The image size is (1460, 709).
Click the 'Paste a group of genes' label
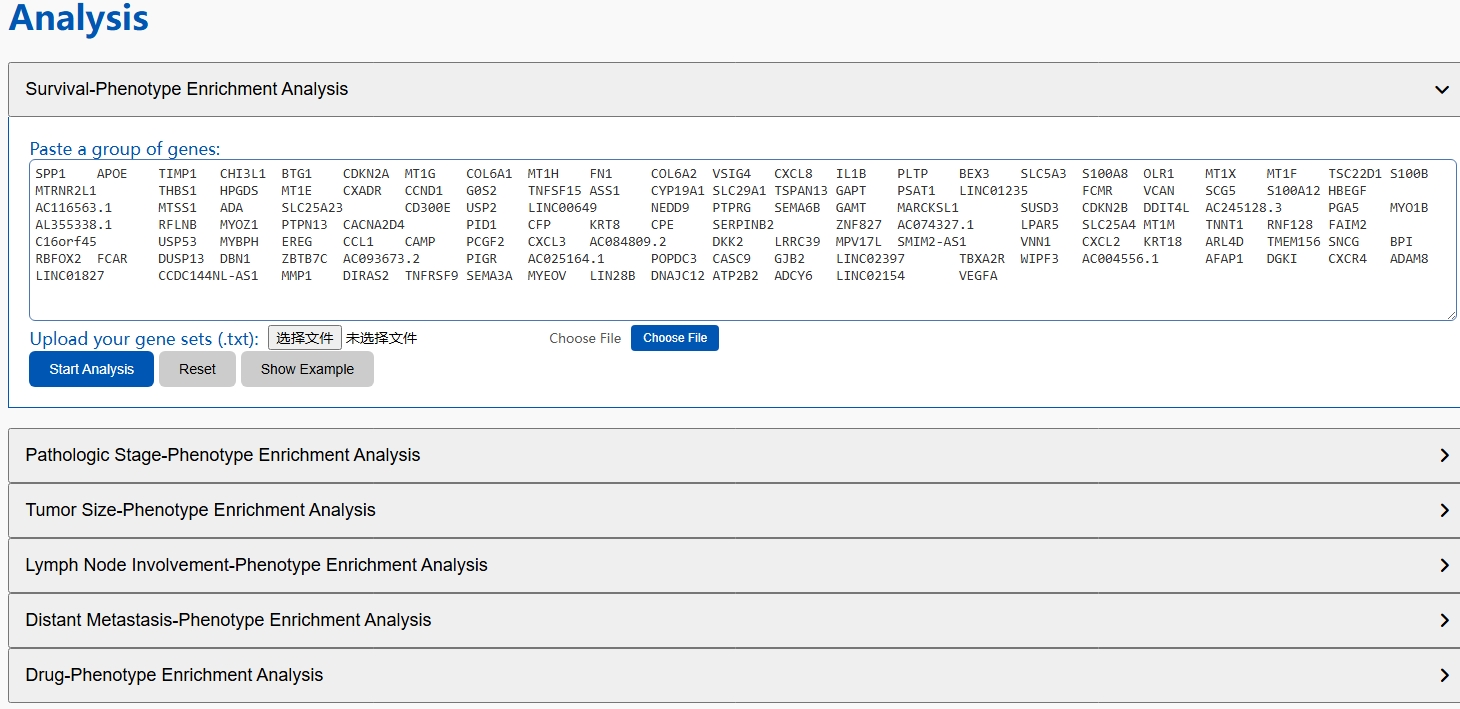123,148
